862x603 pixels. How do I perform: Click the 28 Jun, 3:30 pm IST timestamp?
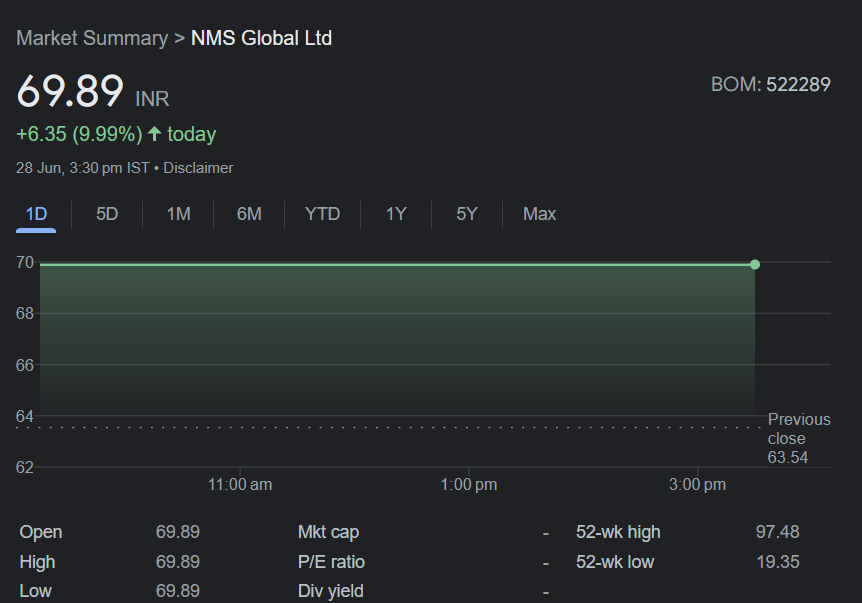click(82, 168)
